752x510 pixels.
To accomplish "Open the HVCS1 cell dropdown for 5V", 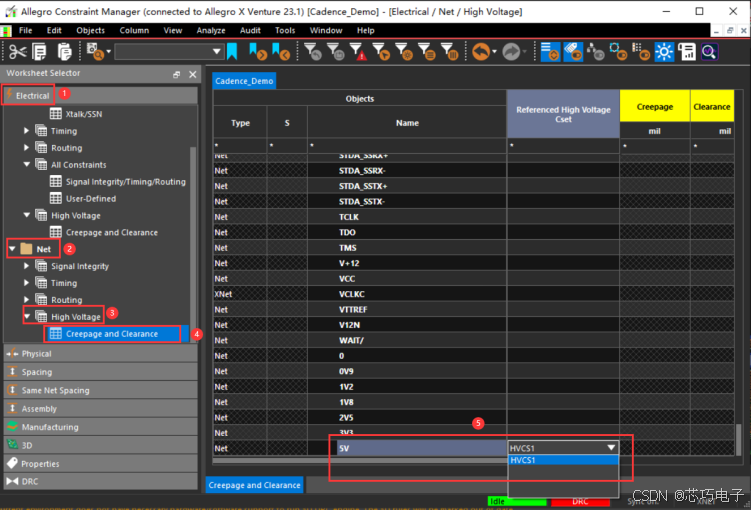I will (611, 448).
